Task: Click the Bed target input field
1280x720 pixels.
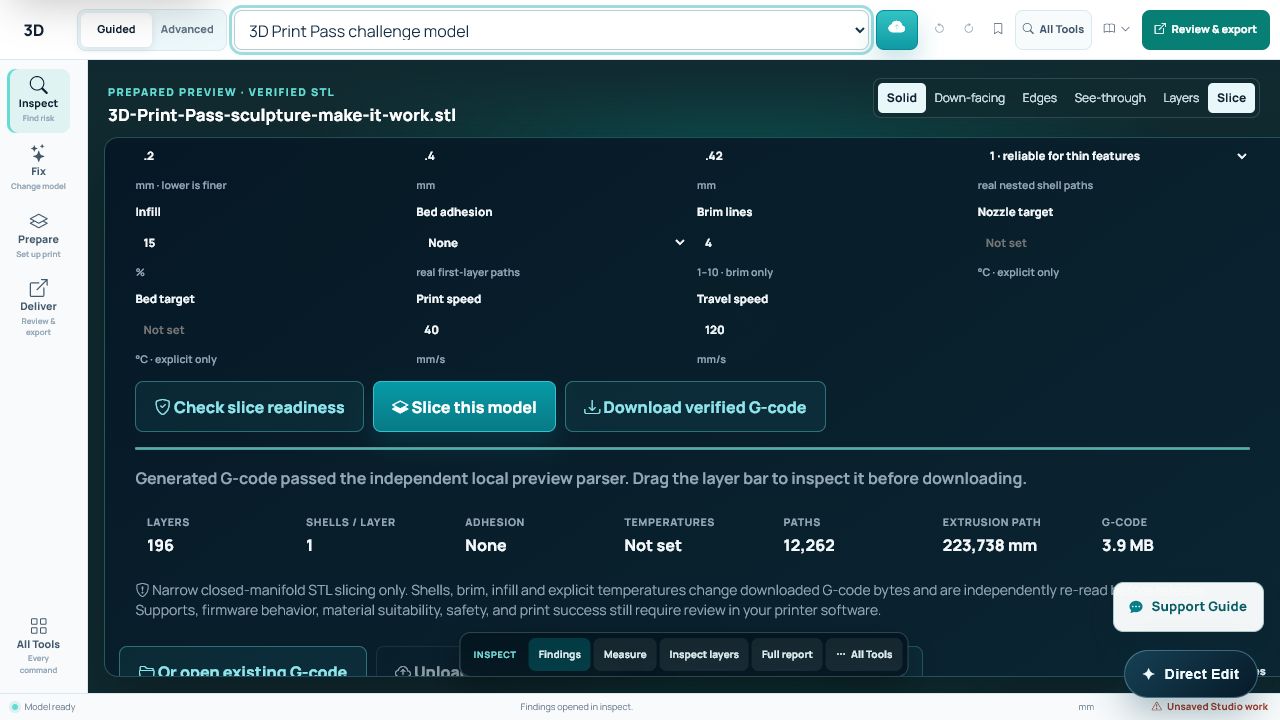Action: click(270, 330)
